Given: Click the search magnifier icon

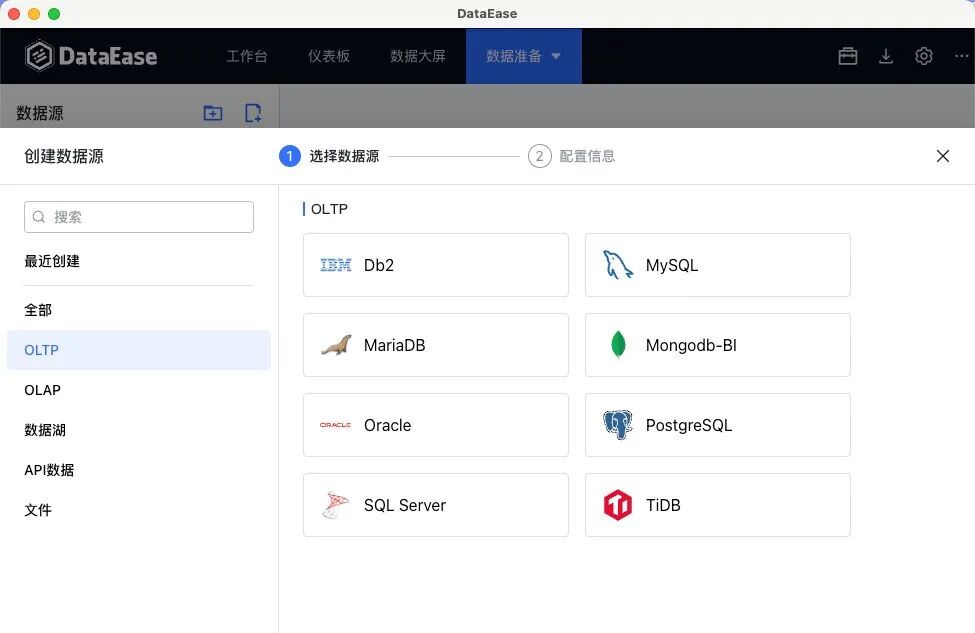Looking at the screenshot, I should click(x=39, y=217).
